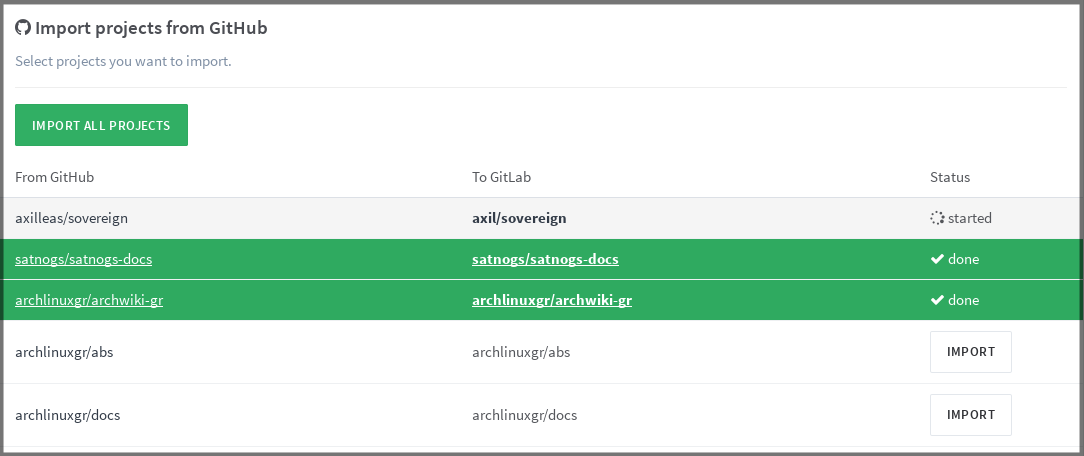Import the archlinuxgr/abs project
The height and width of the screenshot is (456, 1084).
(970, 352)
